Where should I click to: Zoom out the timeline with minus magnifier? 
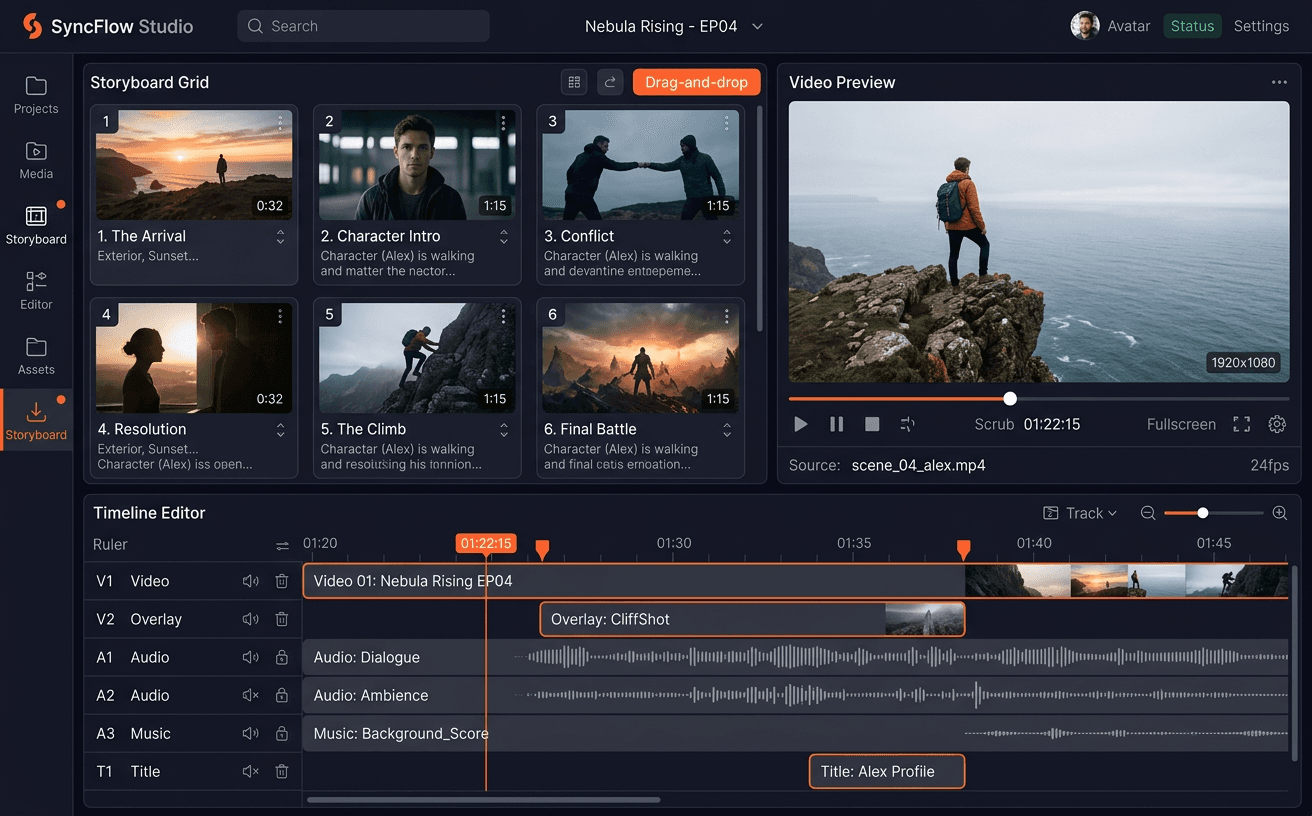click(x=1148, y=513)
